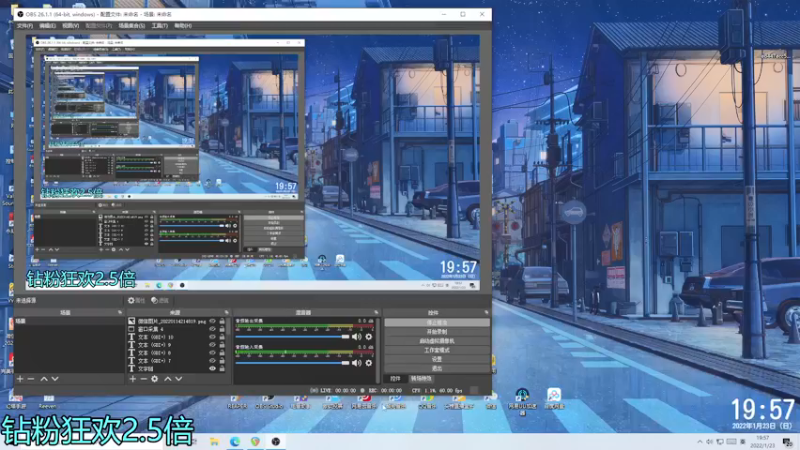Toggle visibility of the last source row
The image size is (800, 450).
click(x=212, y=368)
